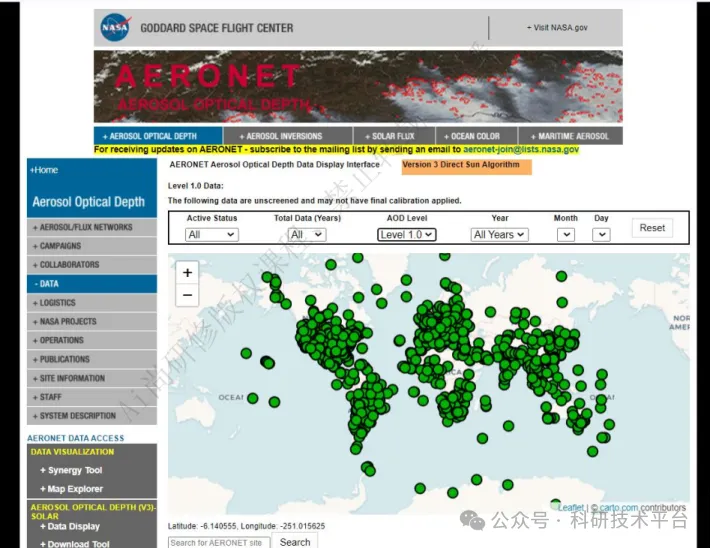
Task: Open the Month dropdown
Action: 566,234
